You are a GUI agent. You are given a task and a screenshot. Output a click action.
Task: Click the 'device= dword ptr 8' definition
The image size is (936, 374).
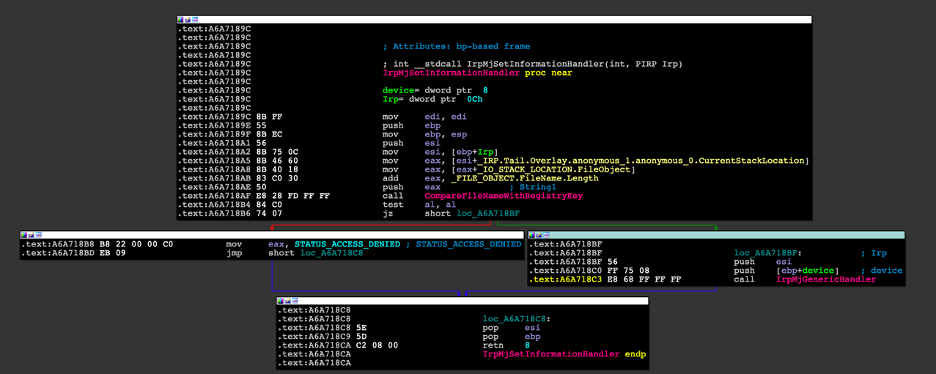pyautogui.click(x=435, y=90)
